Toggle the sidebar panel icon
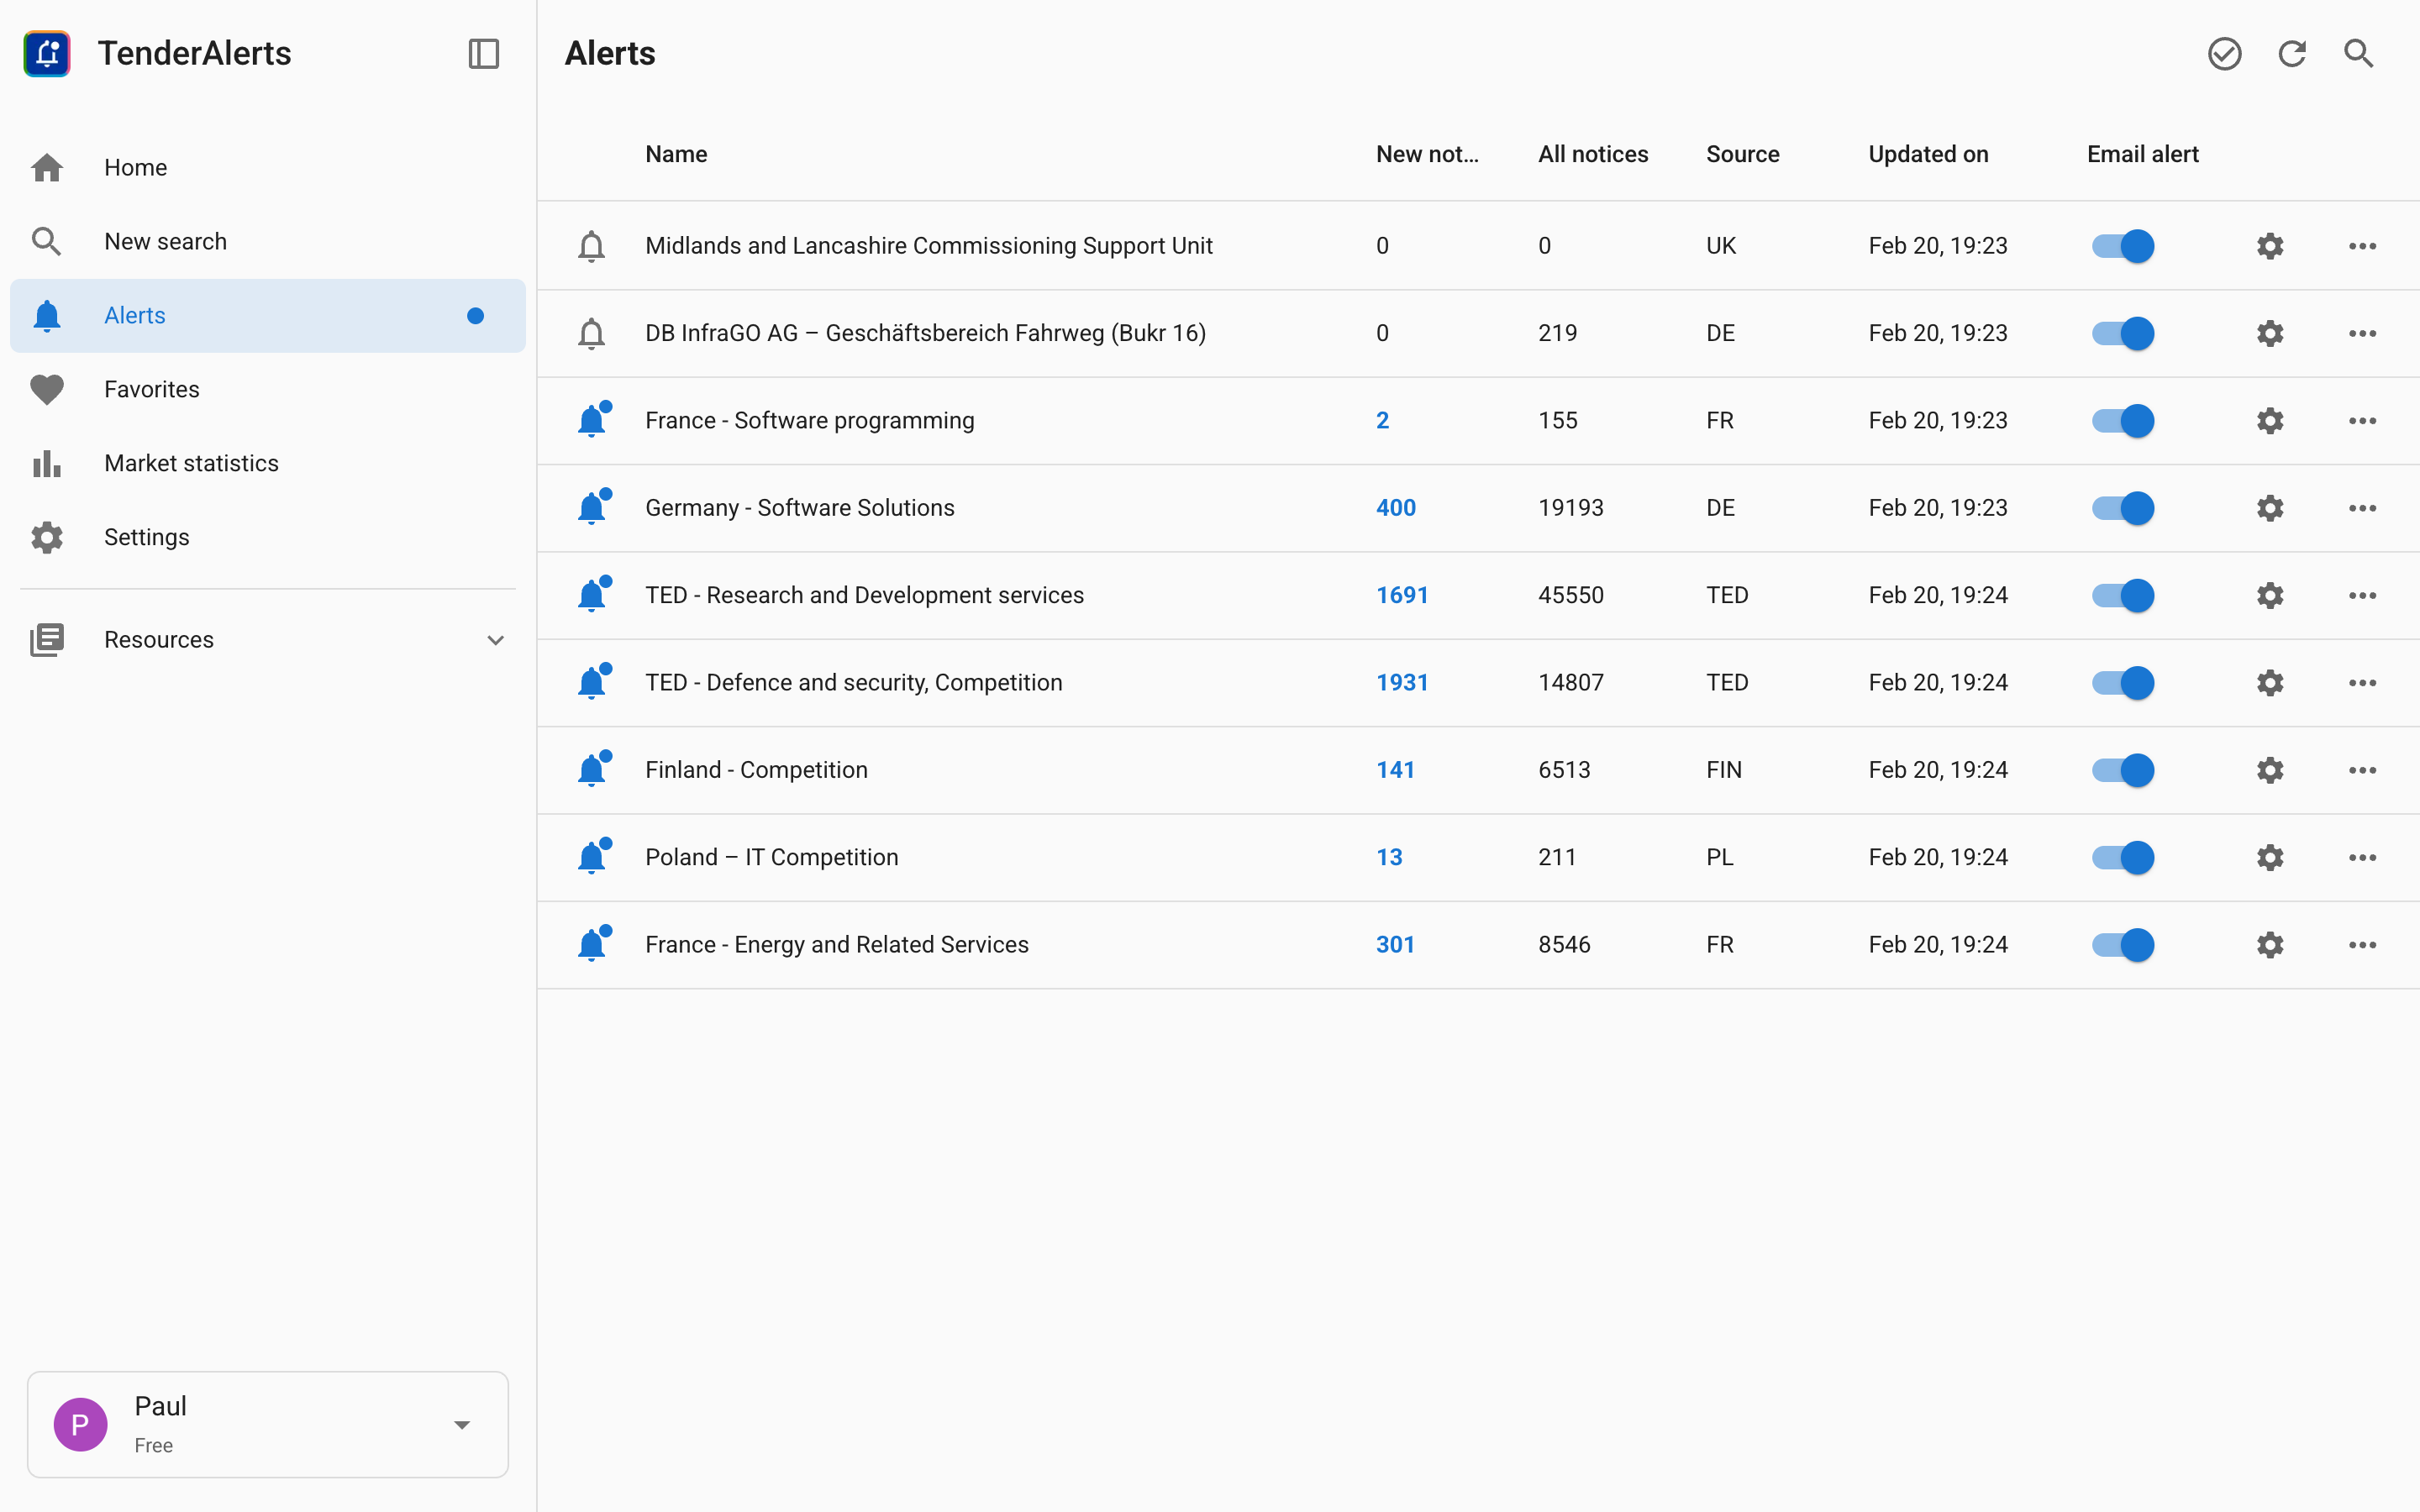 (483, 54)
